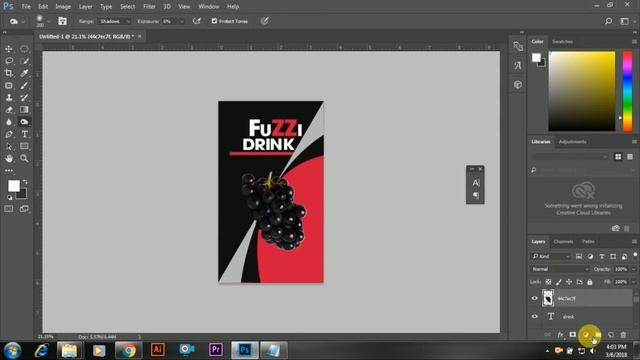Select the Elliptical Marquee tool
The image size is (640, 360).
[x=24, y=49]
